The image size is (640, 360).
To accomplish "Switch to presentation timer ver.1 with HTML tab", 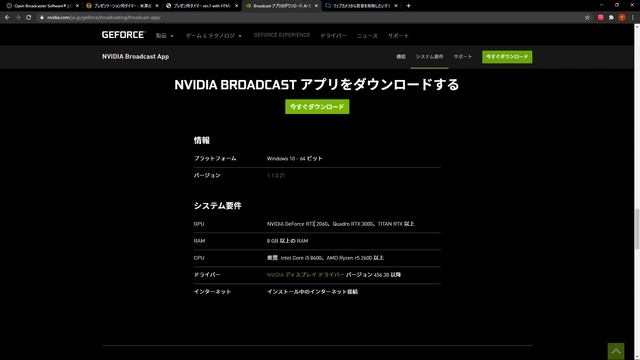I will [x=202, y=6].
